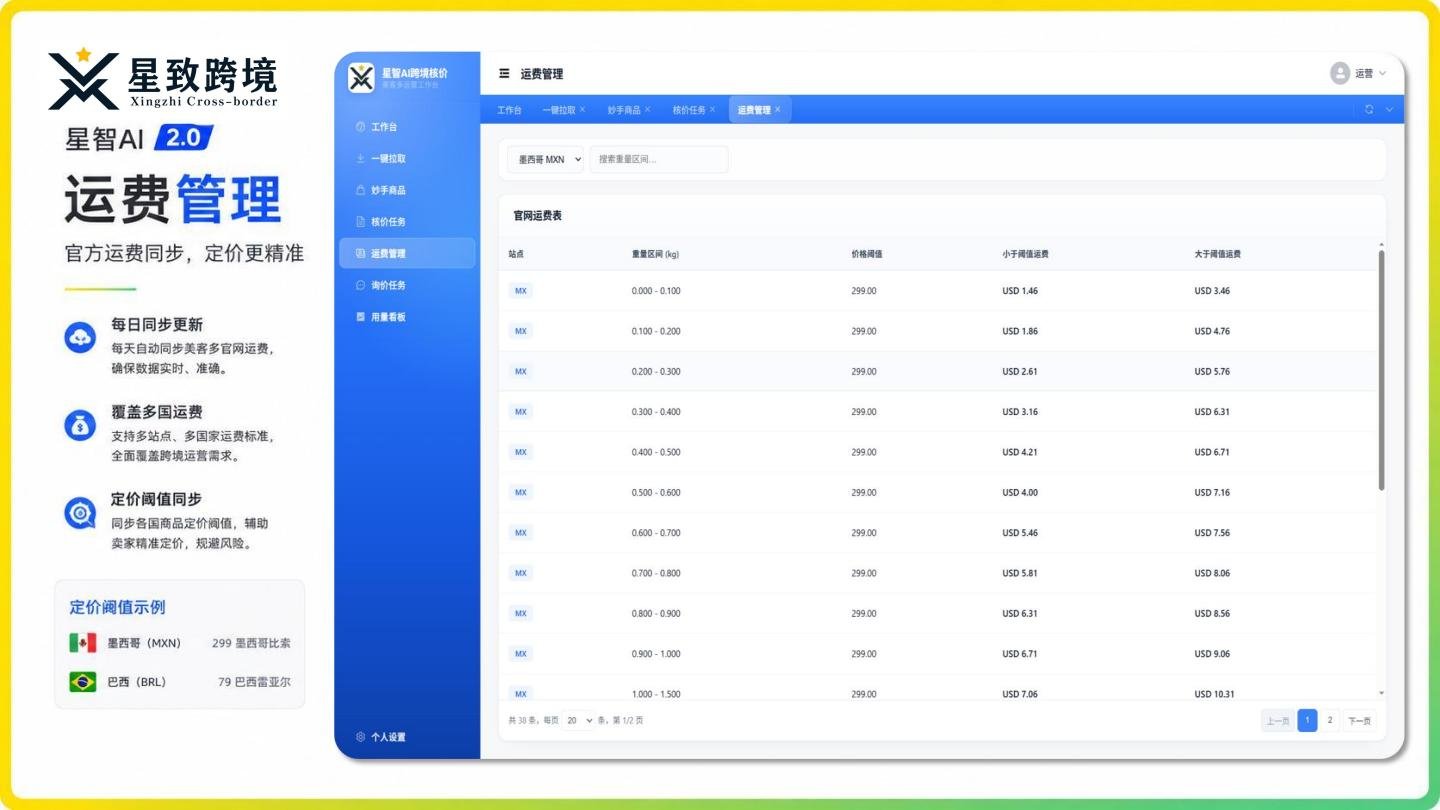Open 个人设置 gear icon in sidebar
1440x810 pixels.
(x=361, y=737)
